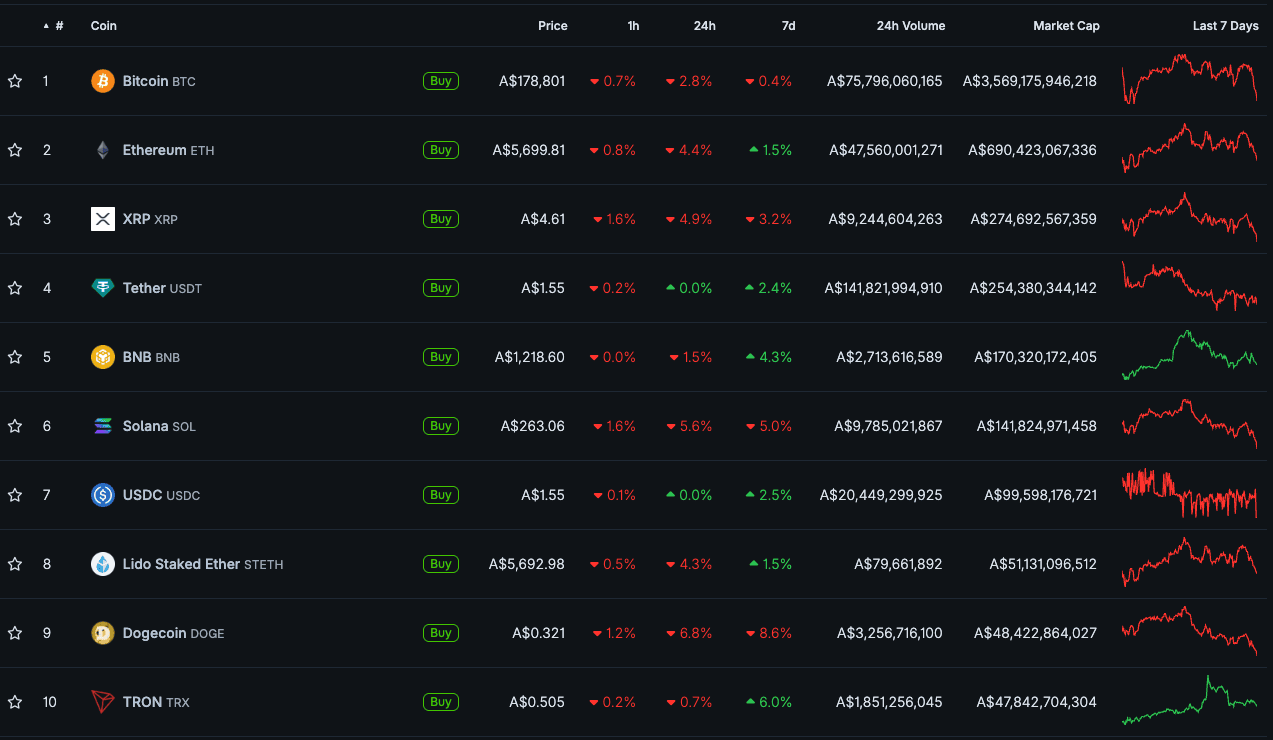1273x740 pixels.
Task: Click the Buy button for Dogecoin
Action: tap(441, 633)
